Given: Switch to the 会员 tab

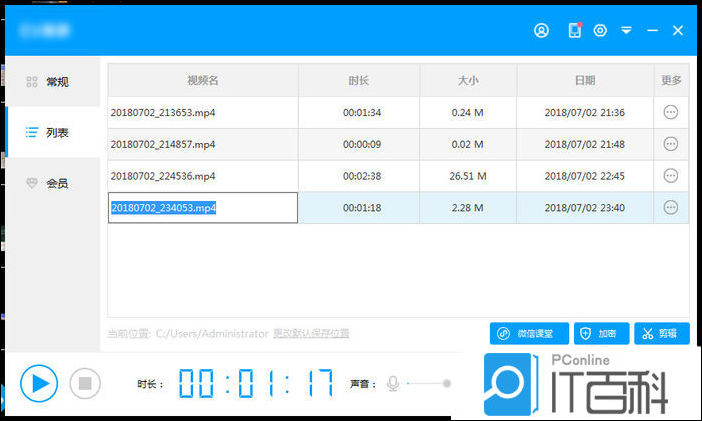Looking at the screenshot, I should (53, 183).
